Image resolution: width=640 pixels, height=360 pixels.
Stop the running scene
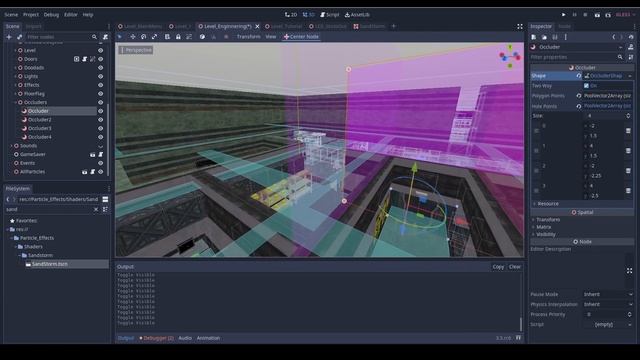point(585,15)
